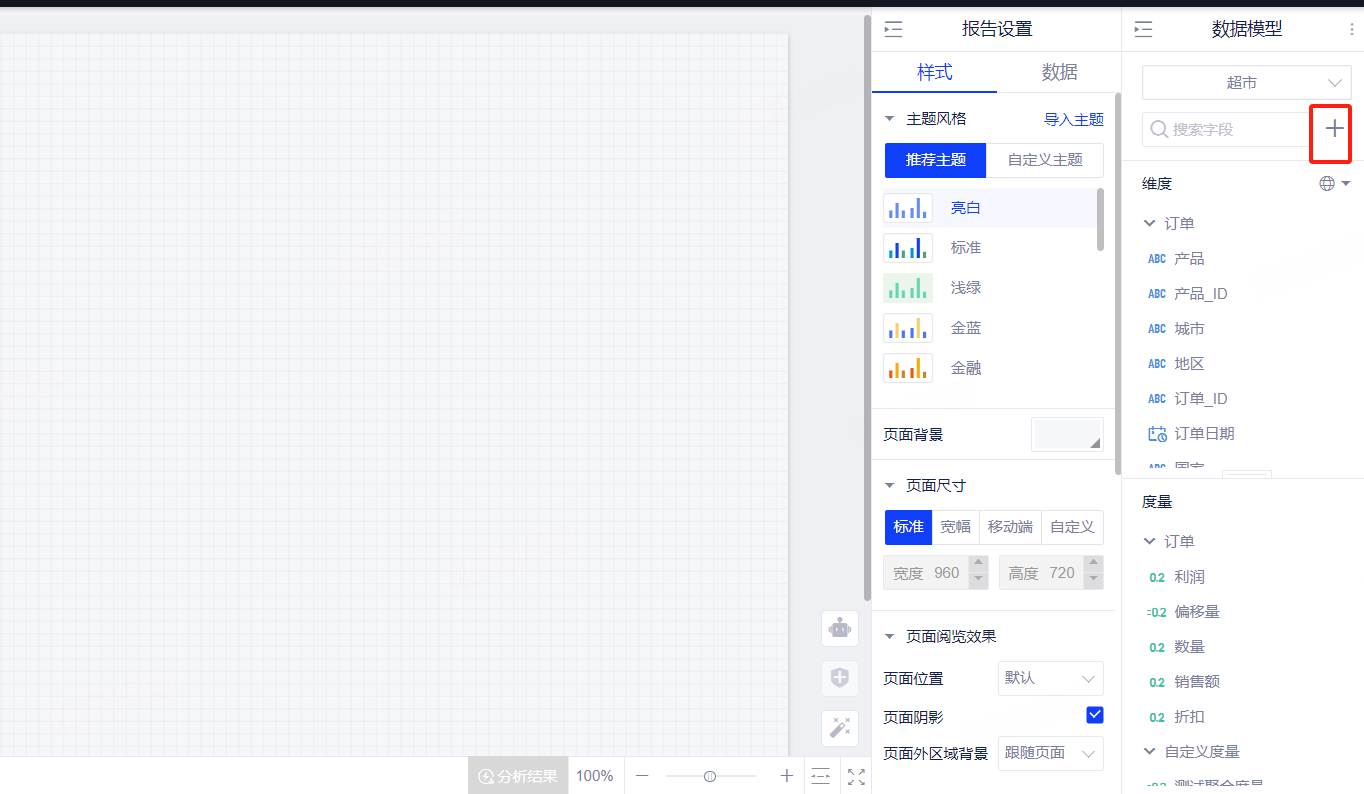Collapse the 主题风格 section
Viewport: 1364px width, 794px height.
[x=890, y=119]
